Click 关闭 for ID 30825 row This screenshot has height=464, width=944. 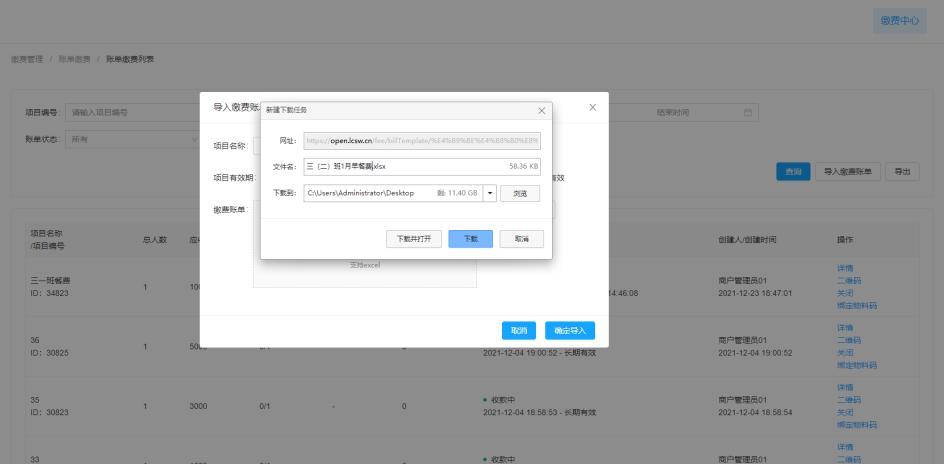pos(845,353)
